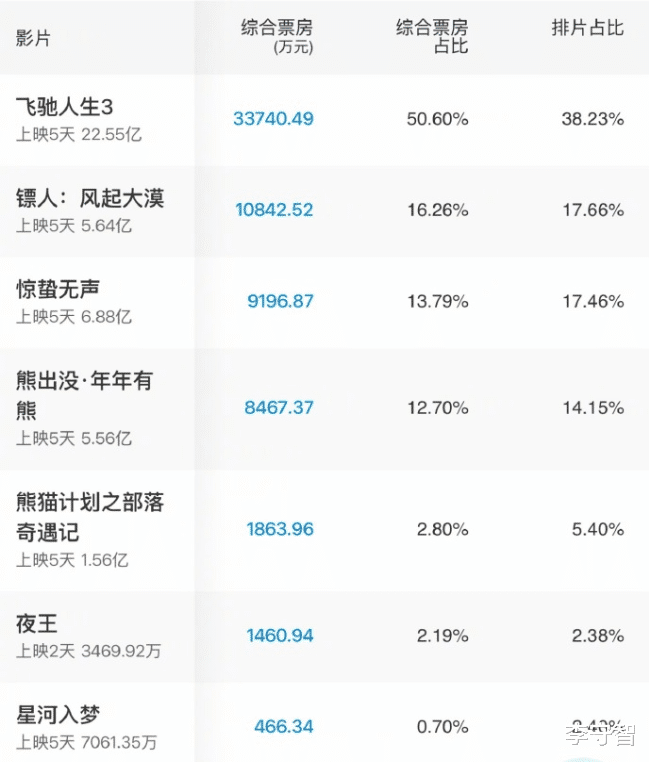The width and height of the screenshot is (649, 762).
Task: Click box office figure 10842.52
Action: (x=274, y=210)
